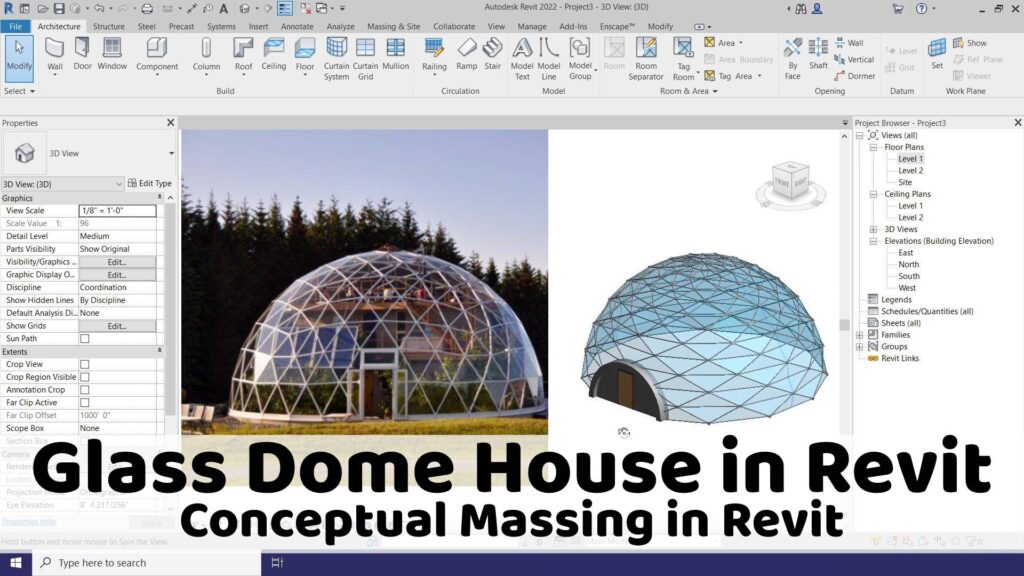Select the Stair tool
Screen dimensions: 1024x576
click(492, 54)
